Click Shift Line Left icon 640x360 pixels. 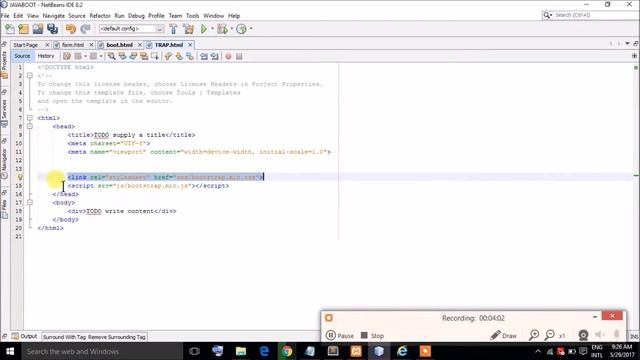click(x=204, y=56)
